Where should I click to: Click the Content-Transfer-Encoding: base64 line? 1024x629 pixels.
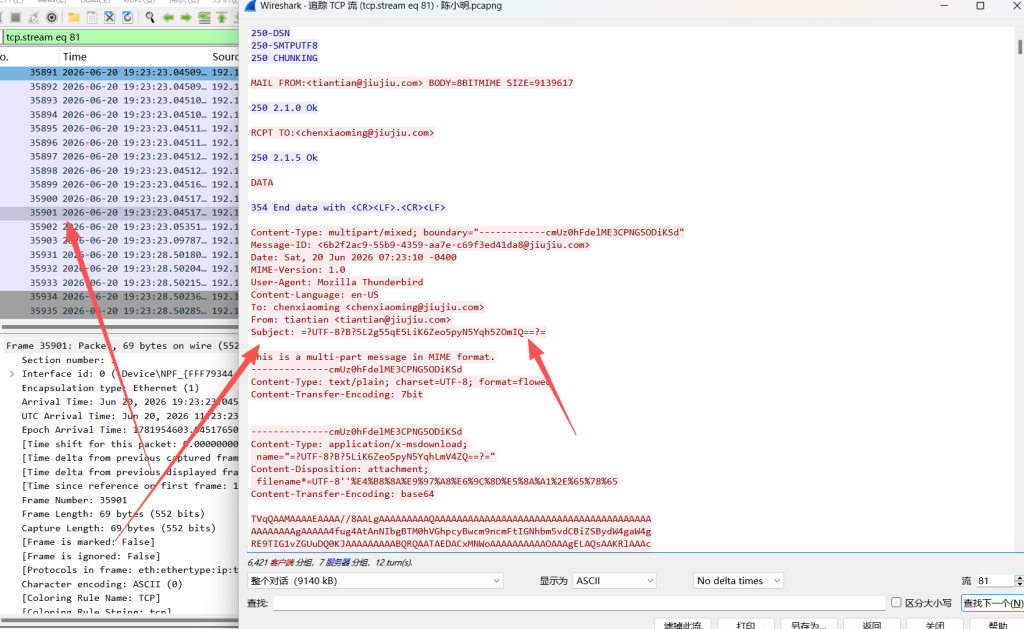(x=343, y=494)
